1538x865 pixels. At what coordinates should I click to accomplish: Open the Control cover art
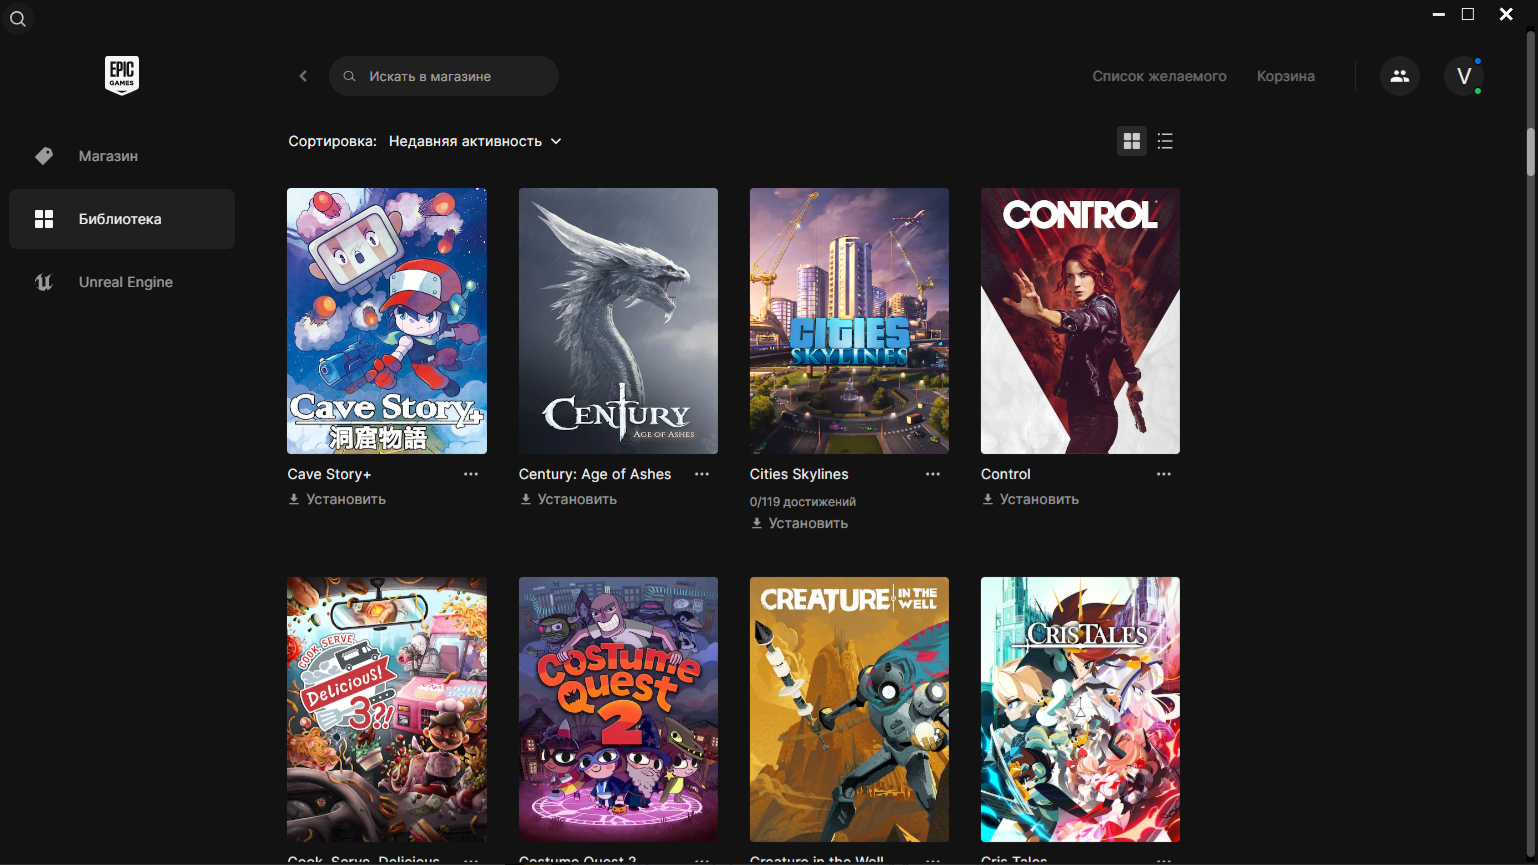click(1080, 321)
